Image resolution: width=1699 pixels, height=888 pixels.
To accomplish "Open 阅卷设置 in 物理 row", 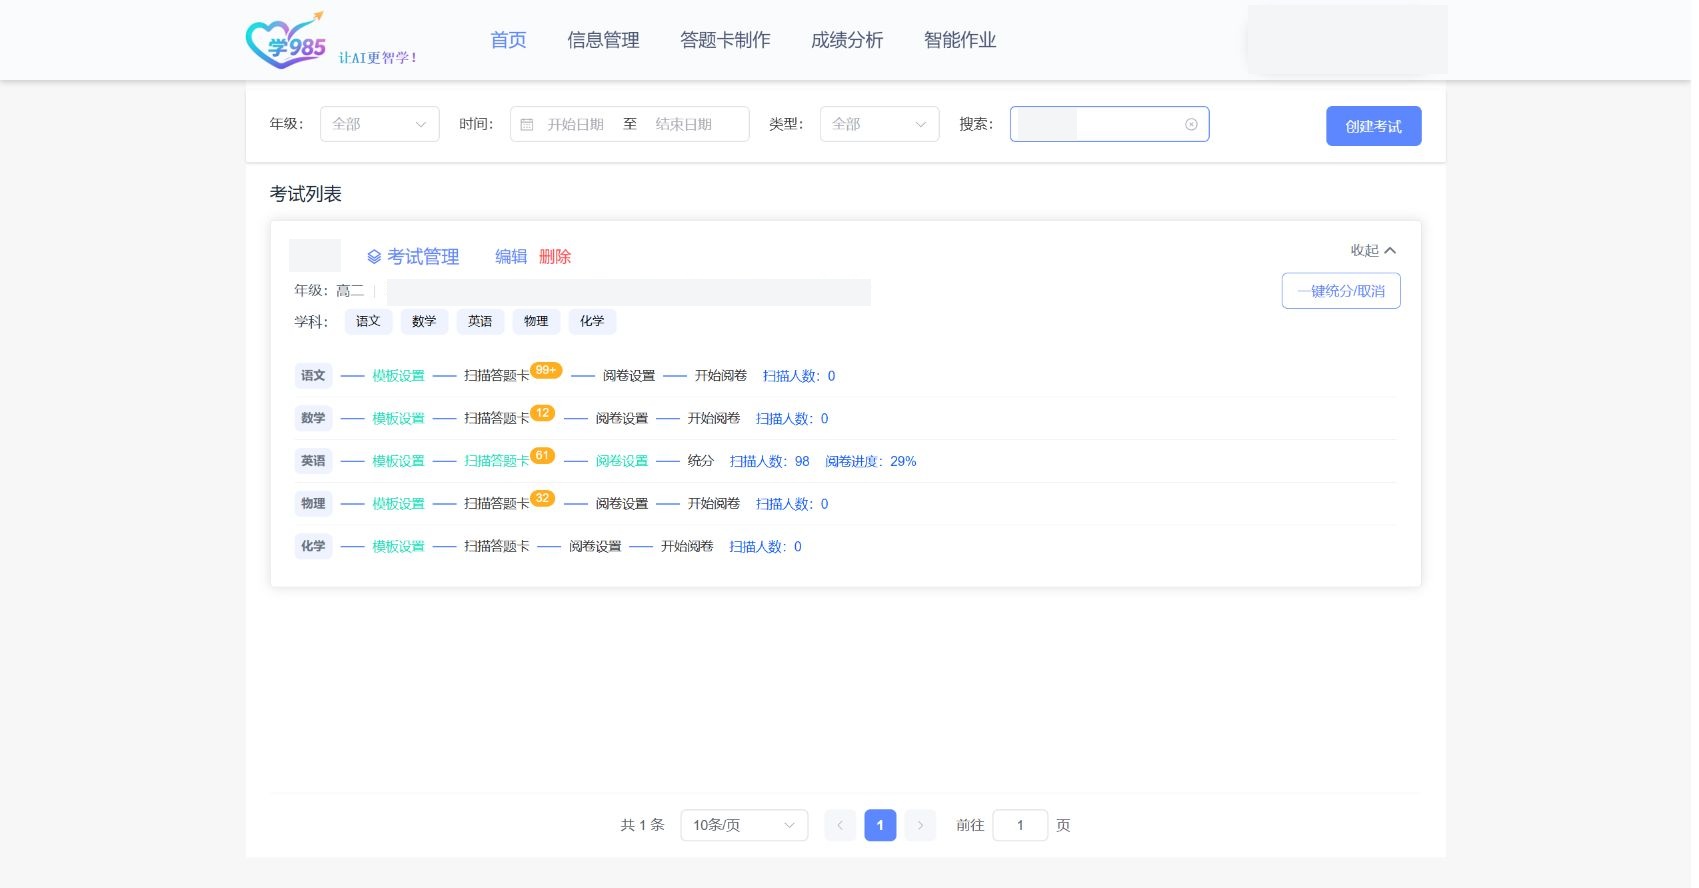I will coord(622,504).
